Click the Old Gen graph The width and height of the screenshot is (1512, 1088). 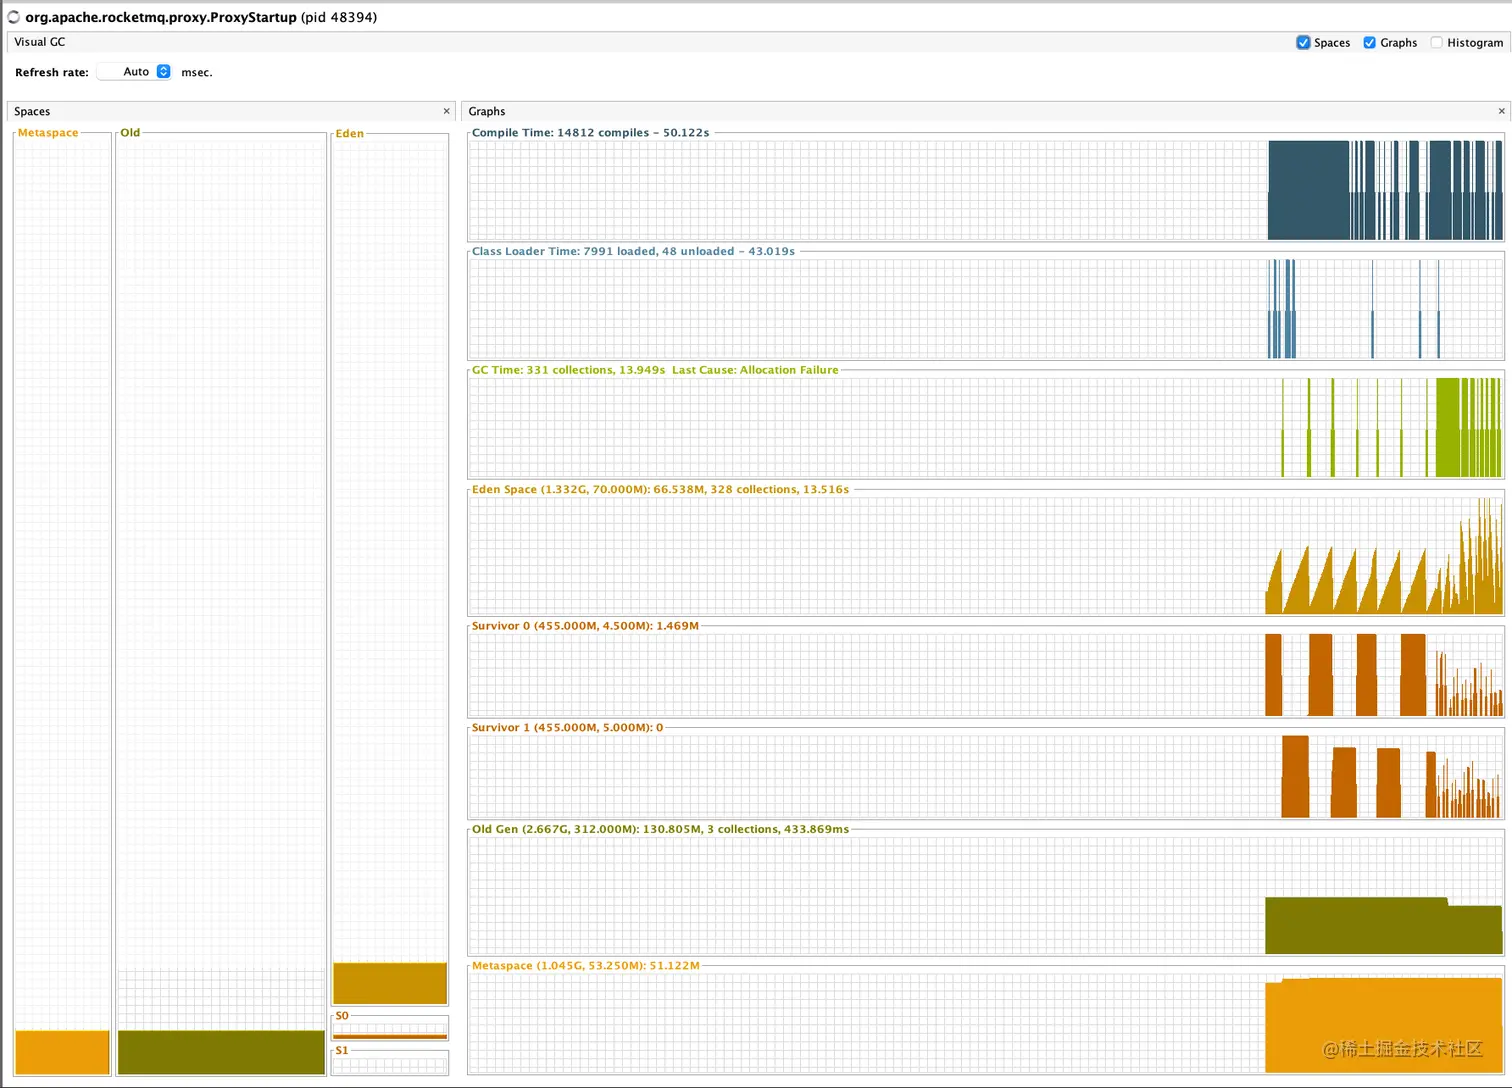986,896
